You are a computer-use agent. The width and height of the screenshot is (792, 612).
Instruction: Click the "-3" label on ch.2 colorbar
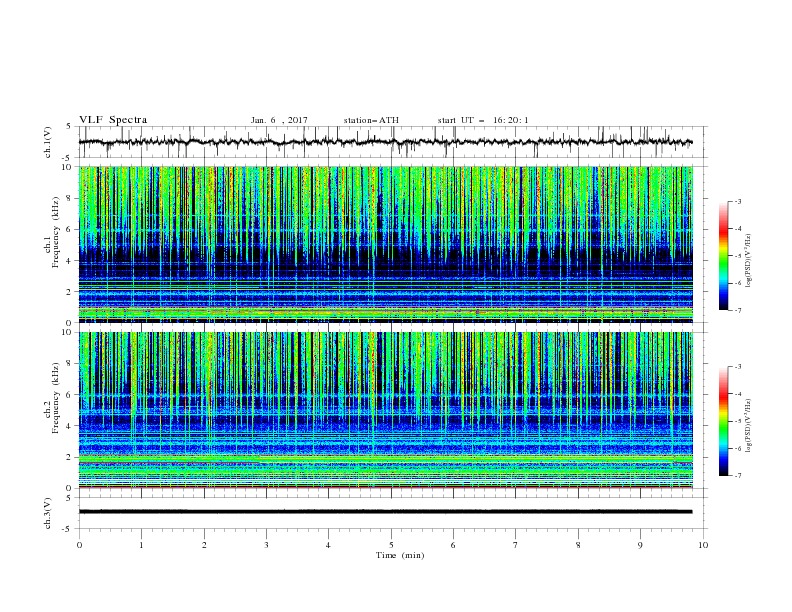[x=738, y=367]
